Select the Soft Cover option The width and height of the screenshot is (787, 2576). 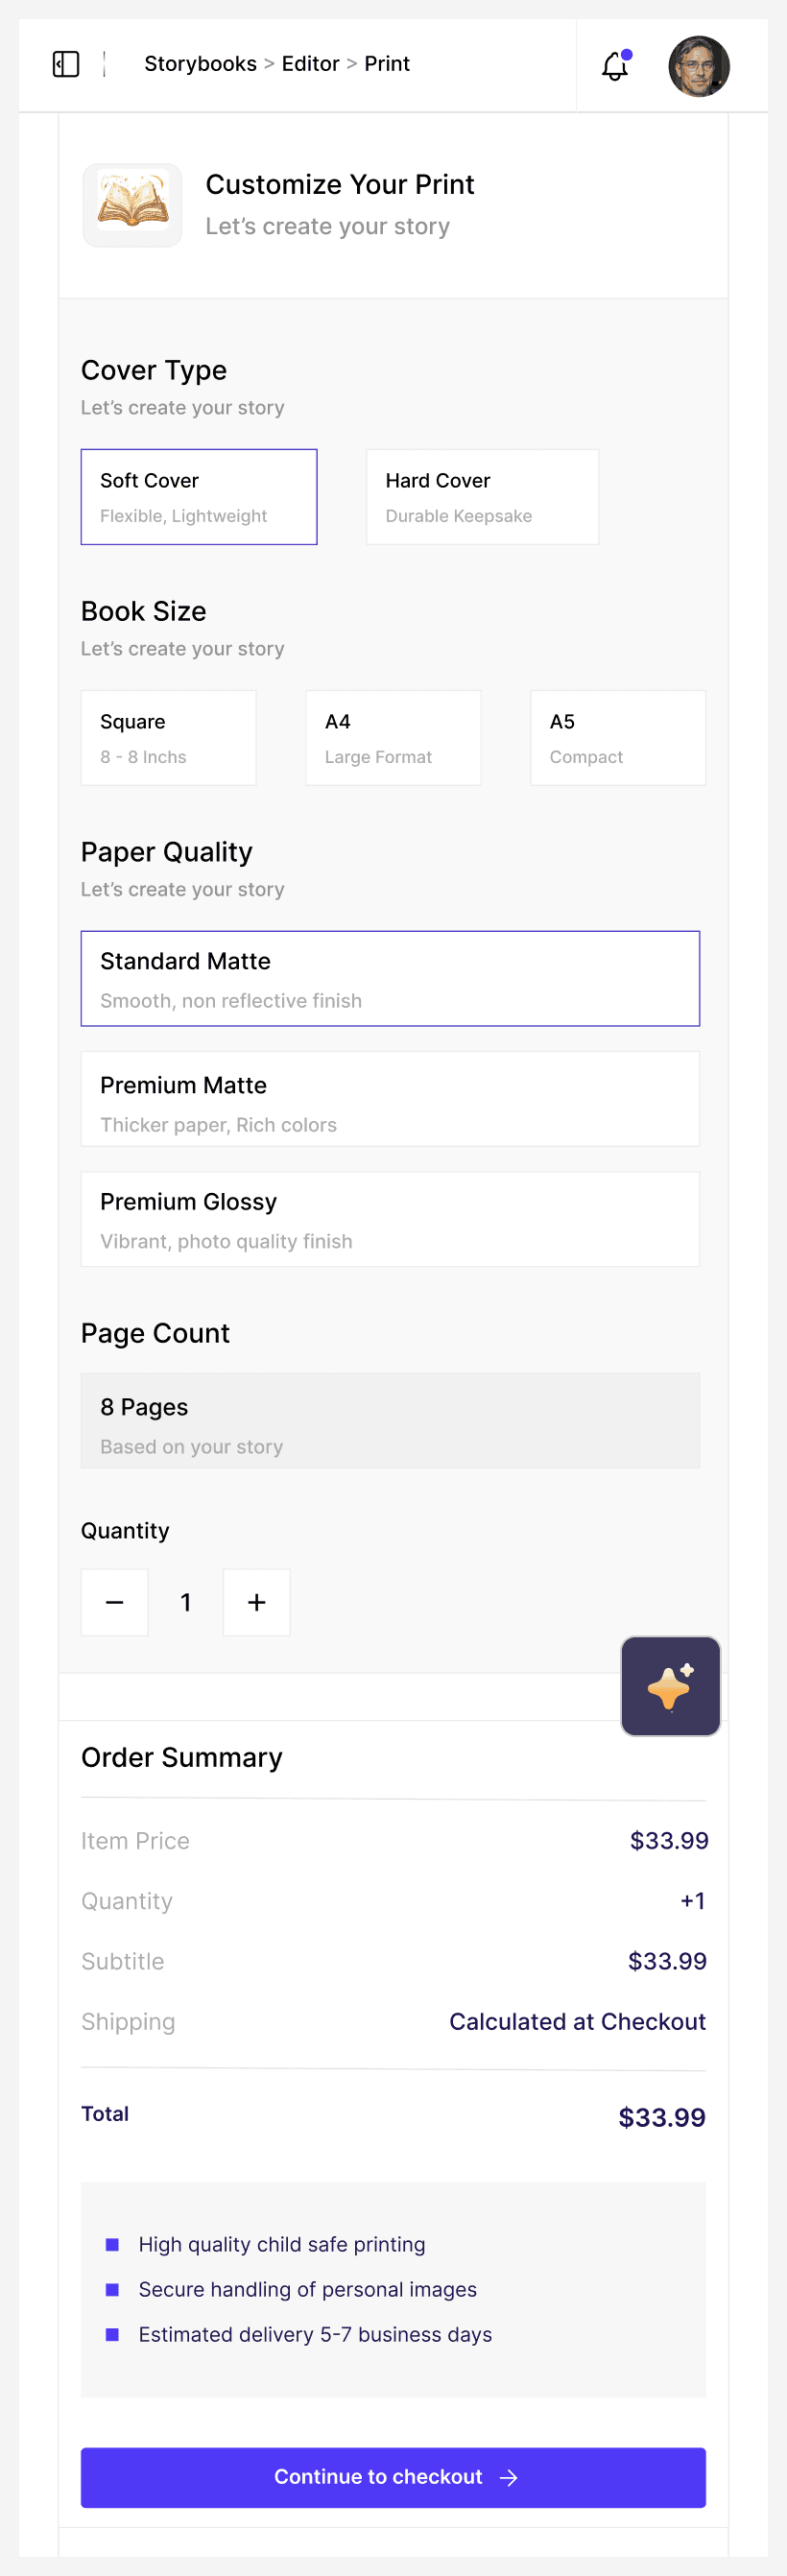pos(199,497)
